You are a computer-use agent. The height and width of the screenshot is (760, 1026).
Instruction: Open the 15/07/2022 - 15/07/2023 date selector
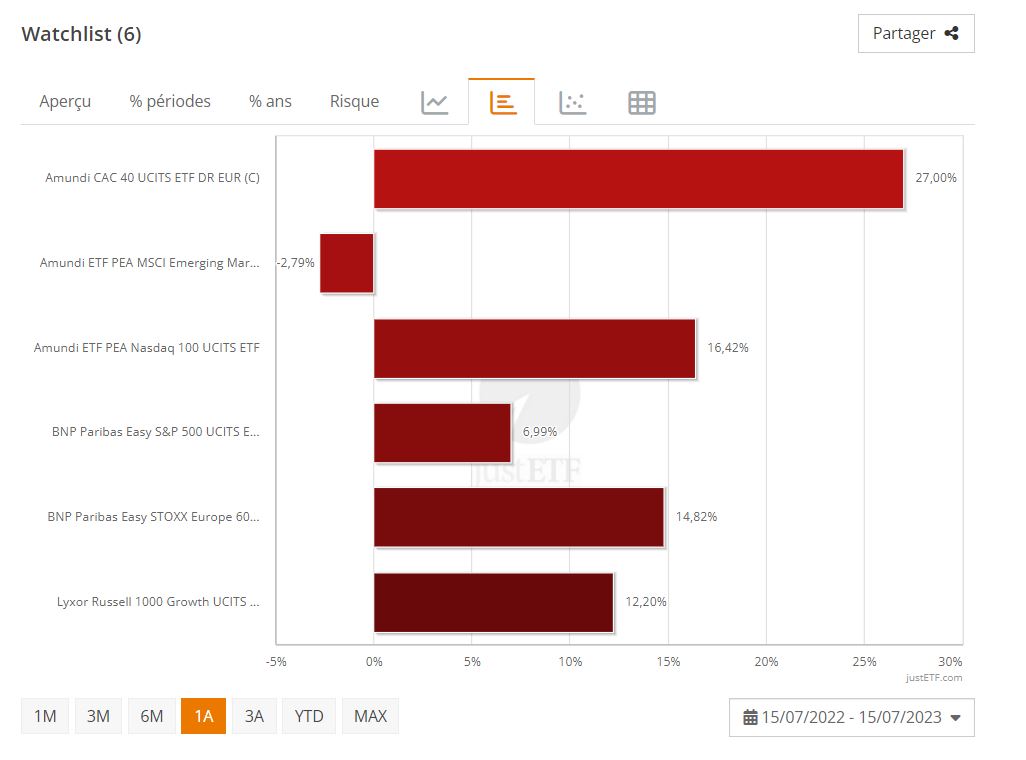[x=851, y=717]
